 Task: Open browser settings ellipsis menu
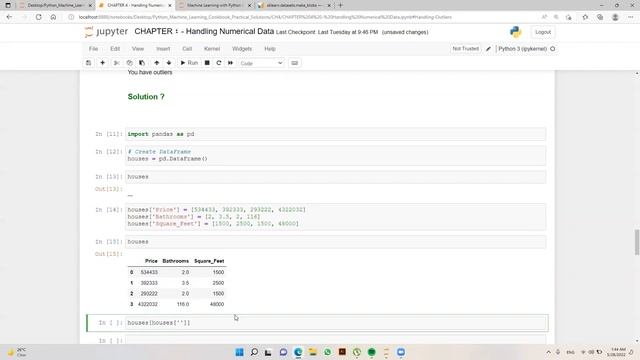tap(631, 17)
